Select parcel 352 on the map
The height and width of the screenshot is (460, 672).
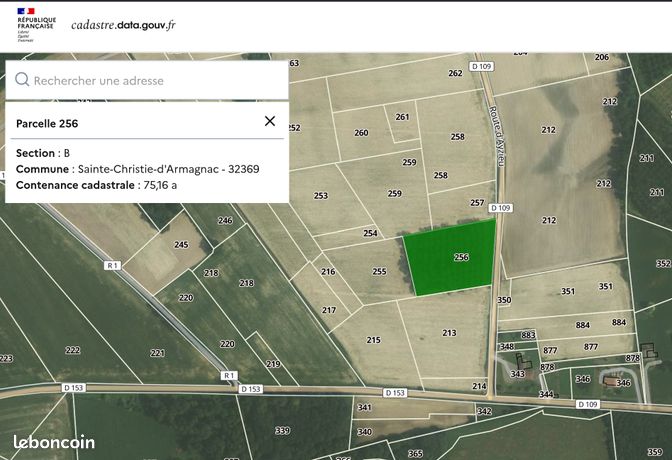[663, 263]
